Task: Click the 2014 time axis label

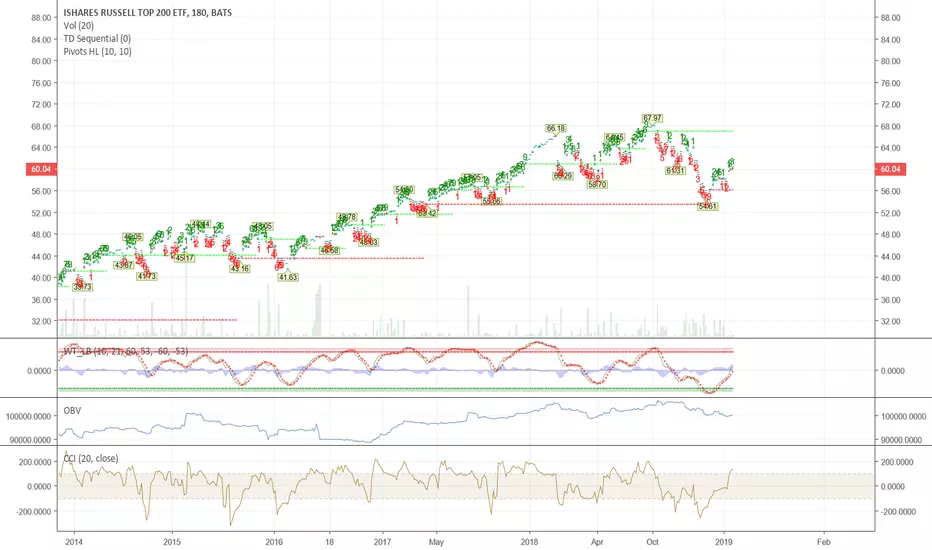Action: pos(74,542)
